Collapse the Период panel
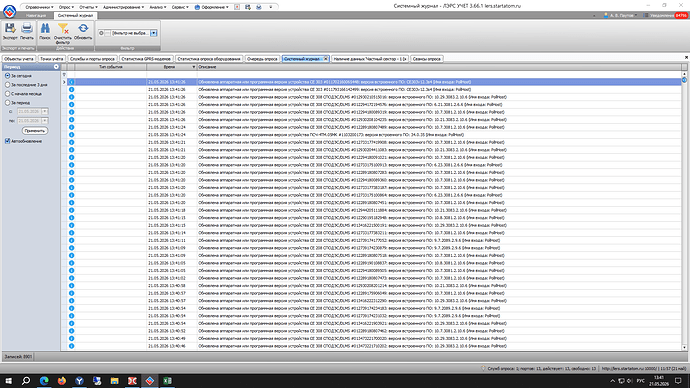Image resolution: width=690 pixels, height=388 pixels. tap(56, 67)
